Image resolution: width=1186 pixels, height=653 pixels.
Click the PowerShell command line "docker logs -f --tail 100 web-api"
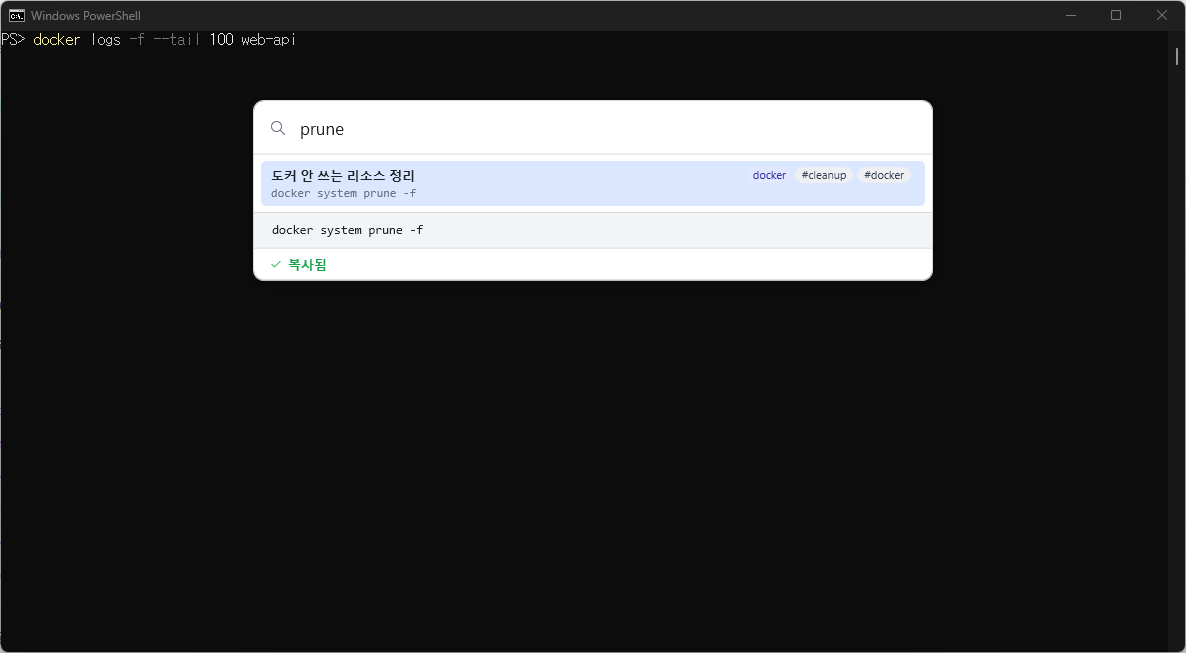[164, 39]
